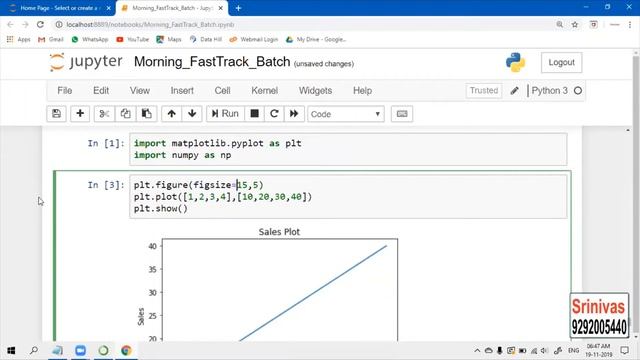Viewport: 640px width, 360px height.
Task: Close the Home Page browser tab
Action: 109,8
